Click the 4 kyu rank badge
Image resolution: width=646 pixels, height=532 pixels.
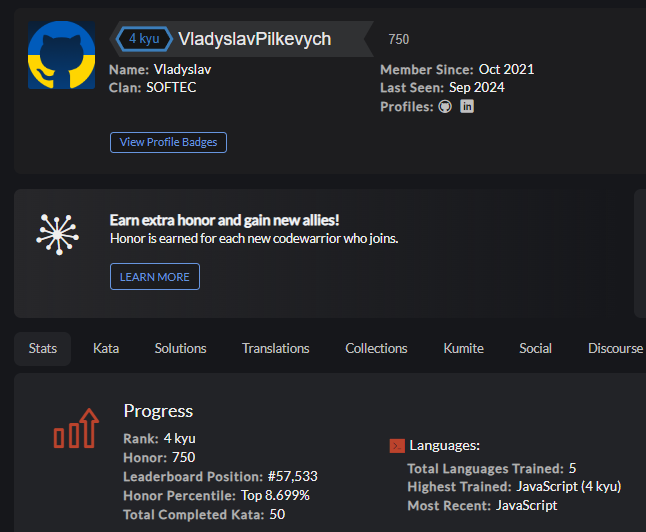tap(144, 39)
